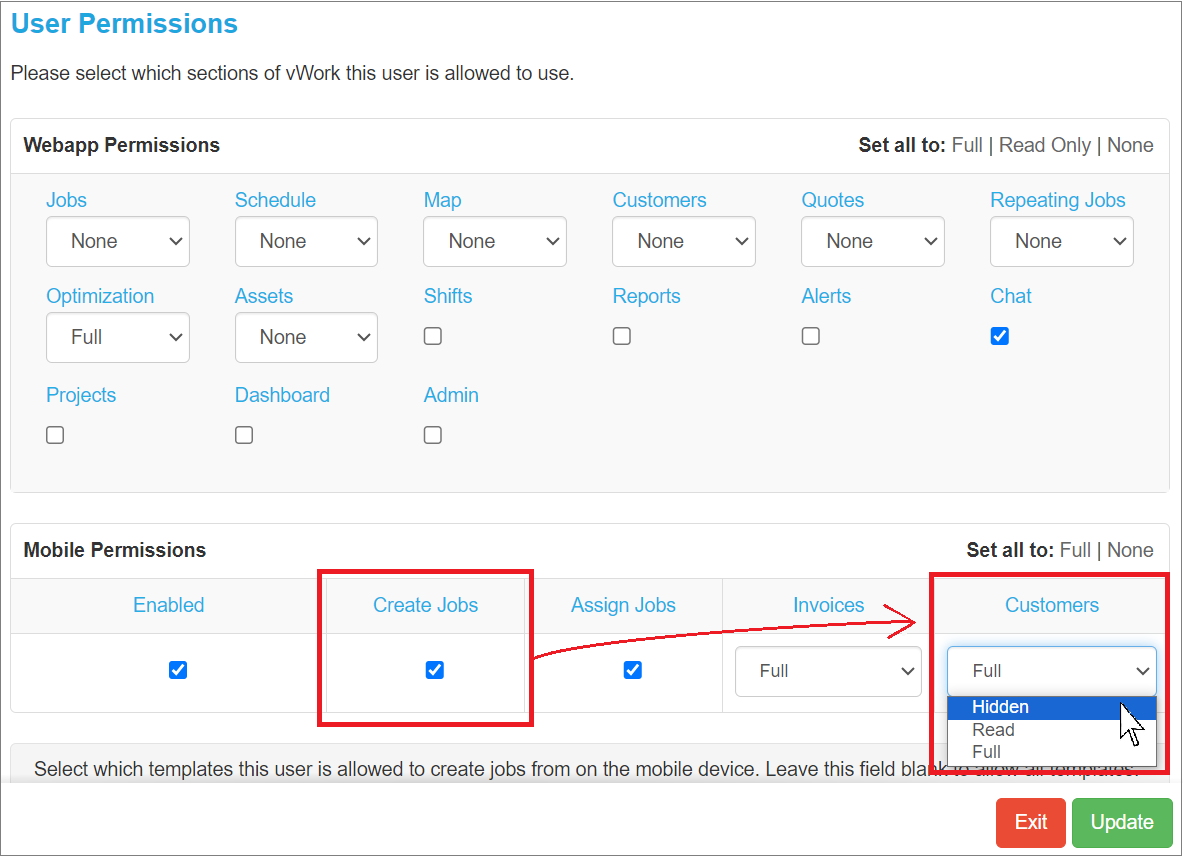Enable the Reports checkbox
The width and height of the screenshot is (1183, 857).
tap(622, 336)
